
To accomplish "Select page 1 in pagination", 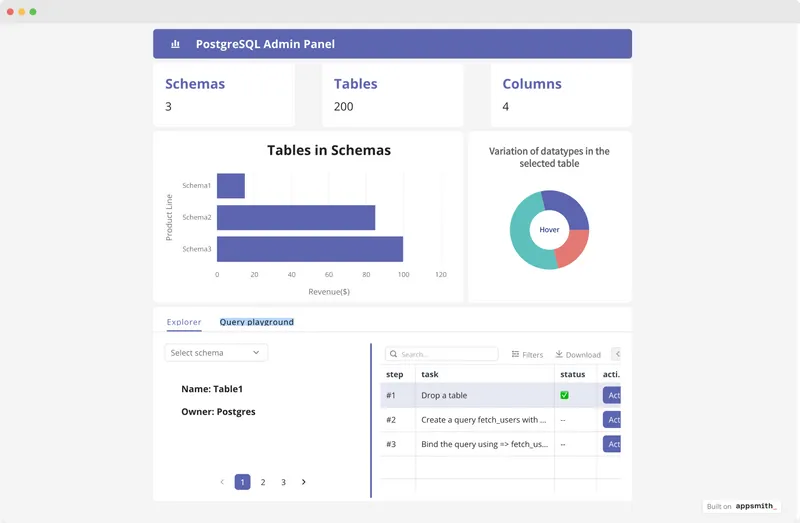I will [x=242, y=482].
